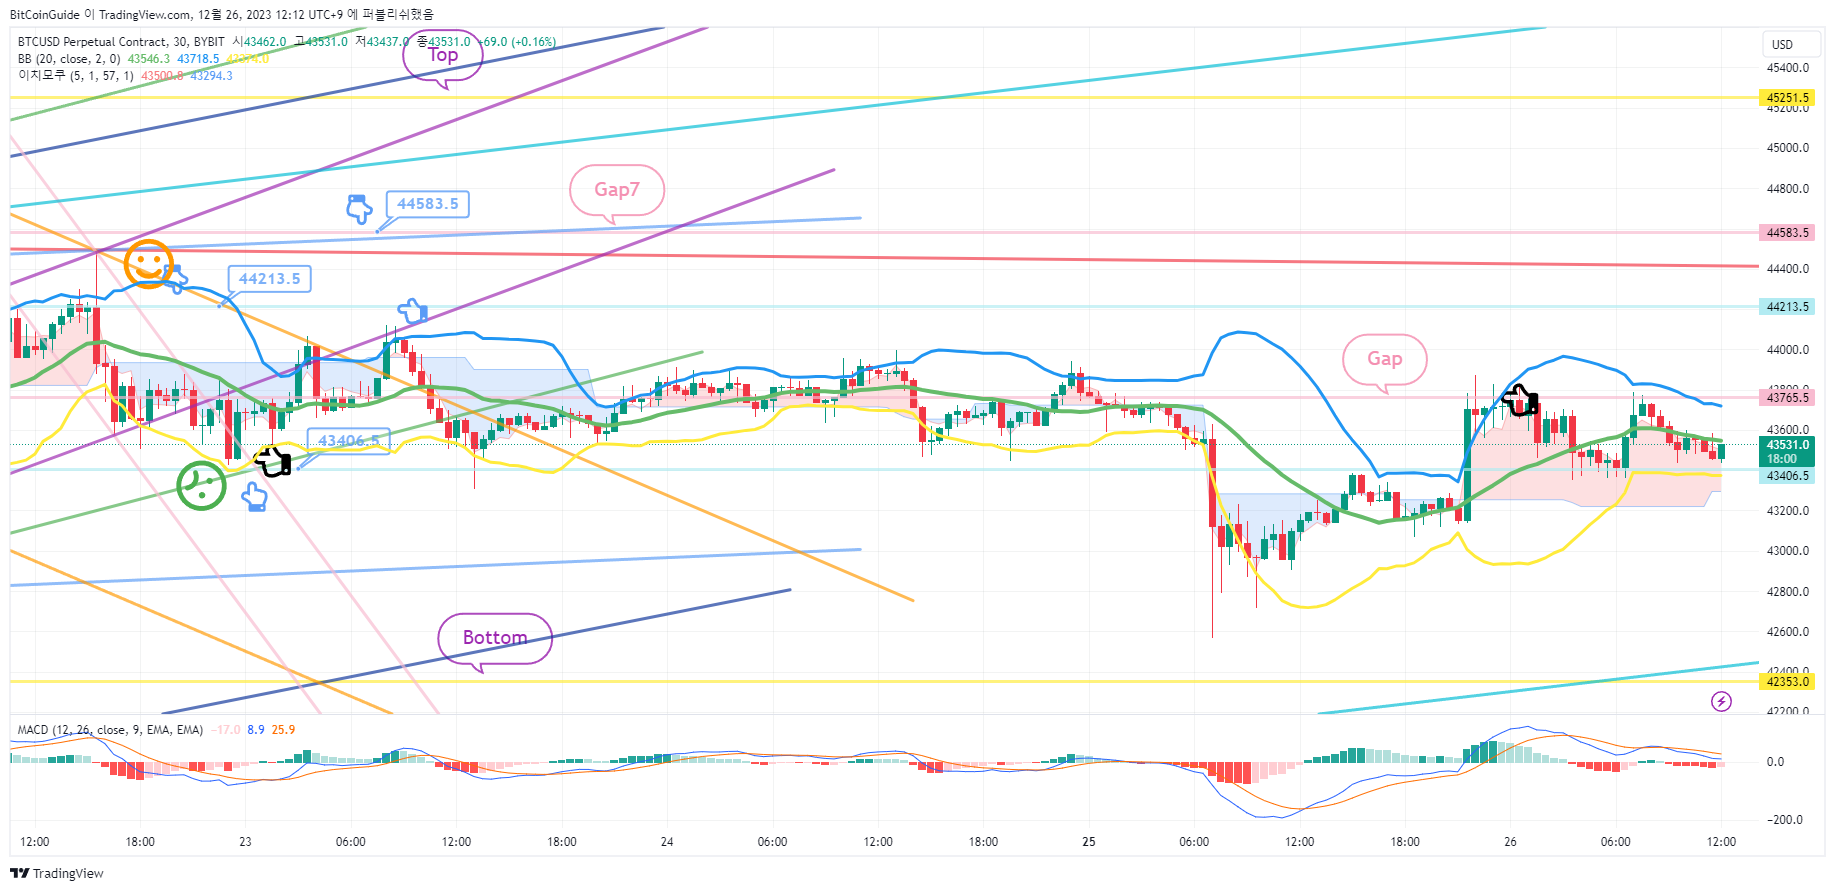Select the 44213.5 price axis tag
The width and height of the screenshot is (1835, 891).
(1788, 307)
